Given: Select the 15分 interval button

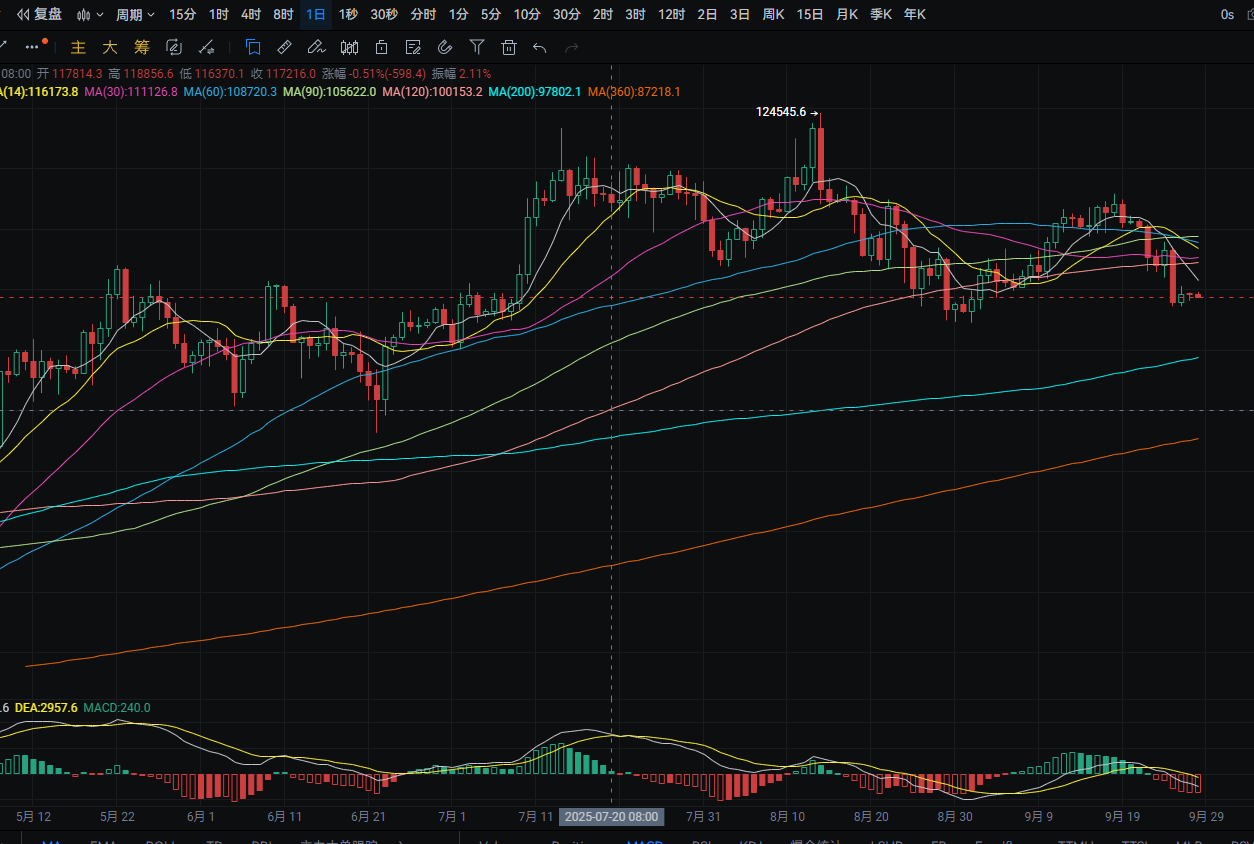Looking at the screenshot, I should click(183, 14).
